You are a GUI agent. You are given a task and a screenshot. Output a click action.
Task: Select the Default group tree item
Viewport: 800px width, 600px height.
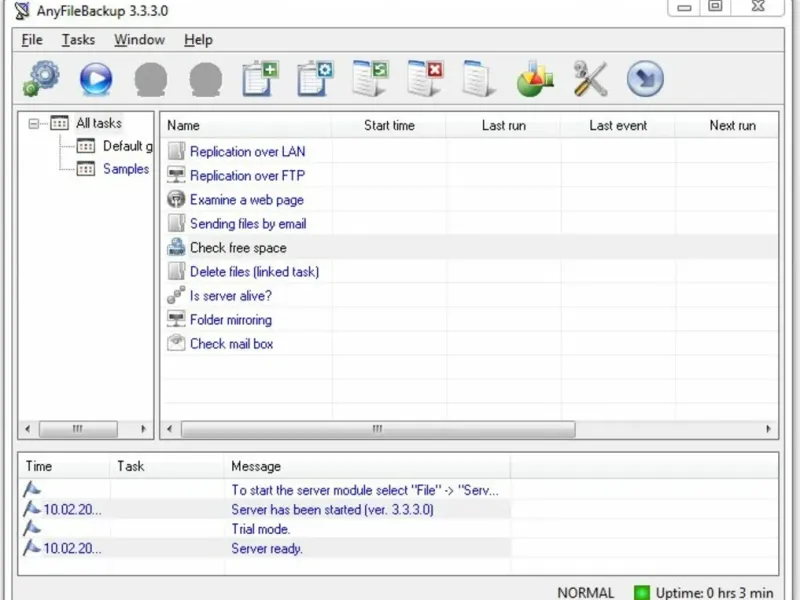tap(128, 146)
